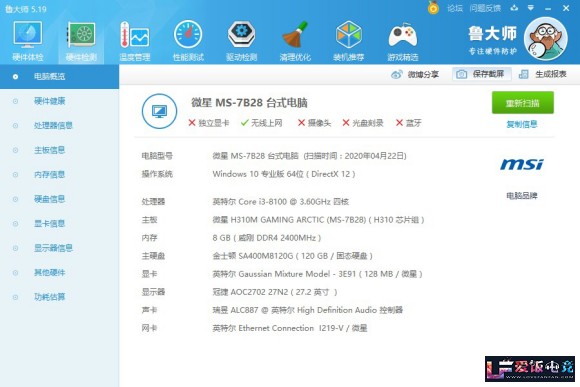Click the H310M GAMING ARCTIC motherboard value

click(x=318, y=220)
